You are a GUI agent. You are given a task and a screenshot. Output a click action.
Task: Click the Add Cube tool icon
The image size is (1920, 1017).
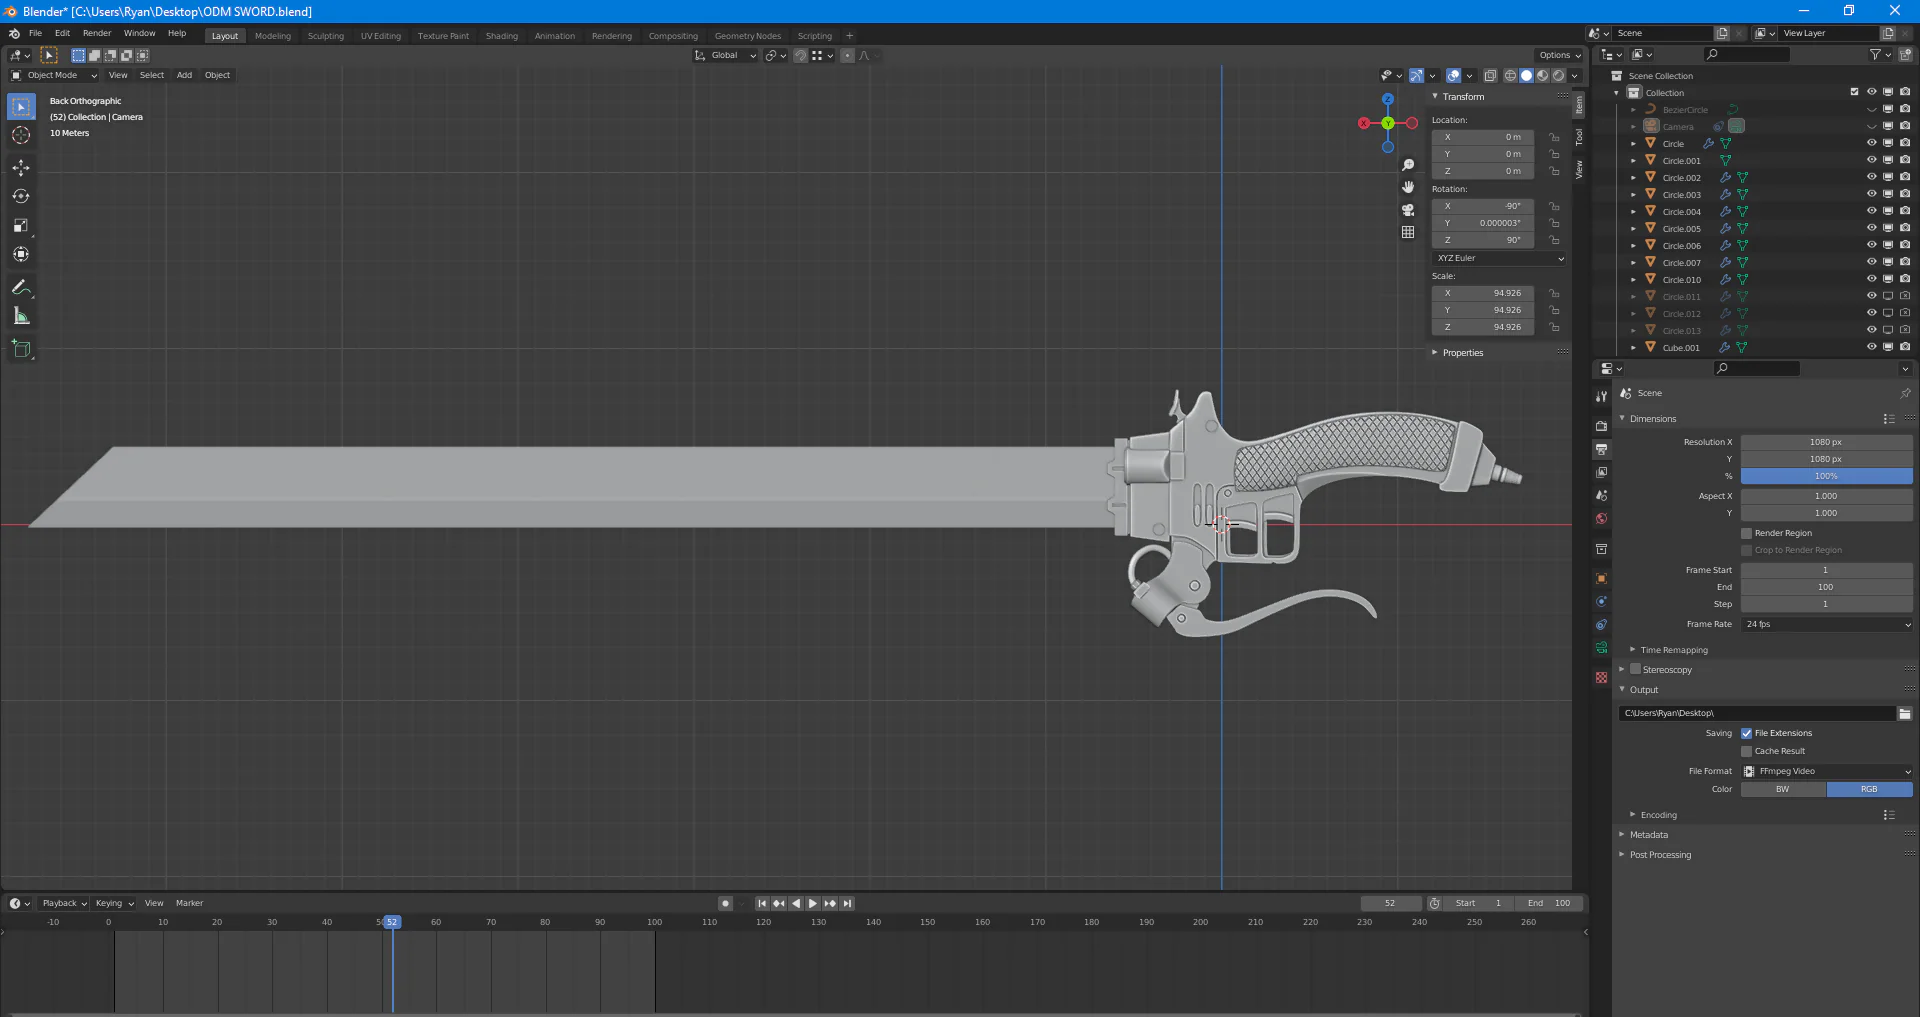point(21,349)
